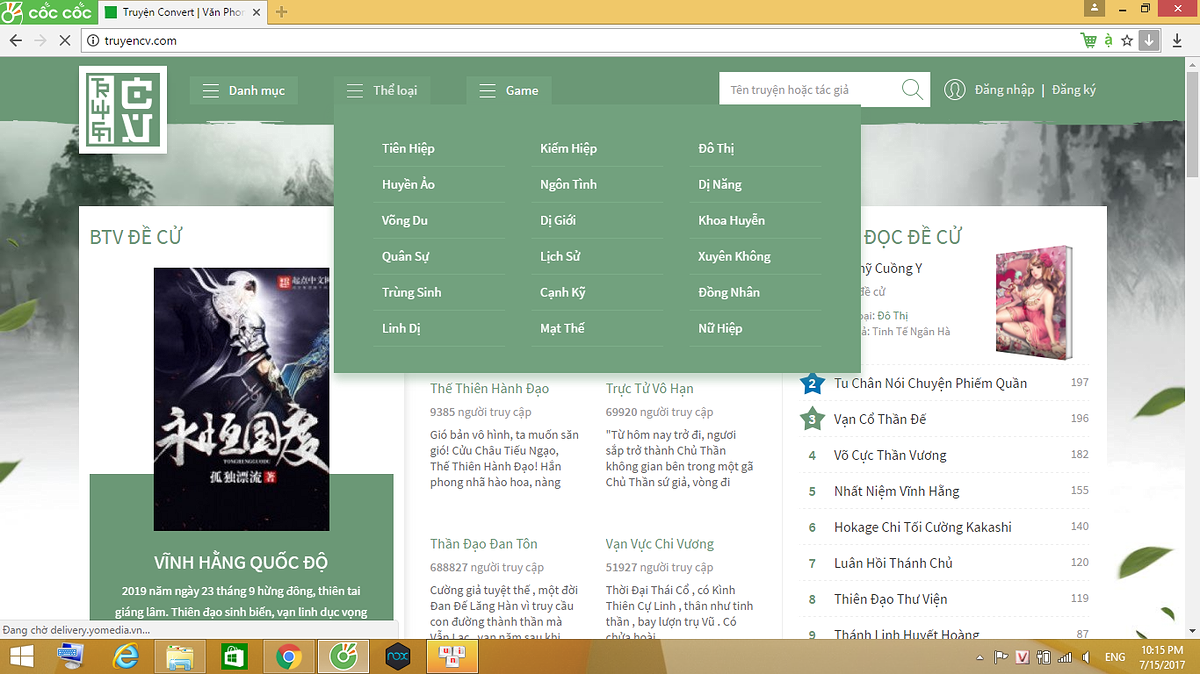
Task: Open Google Chrome from the taskbar
Action: pos(289,657)
